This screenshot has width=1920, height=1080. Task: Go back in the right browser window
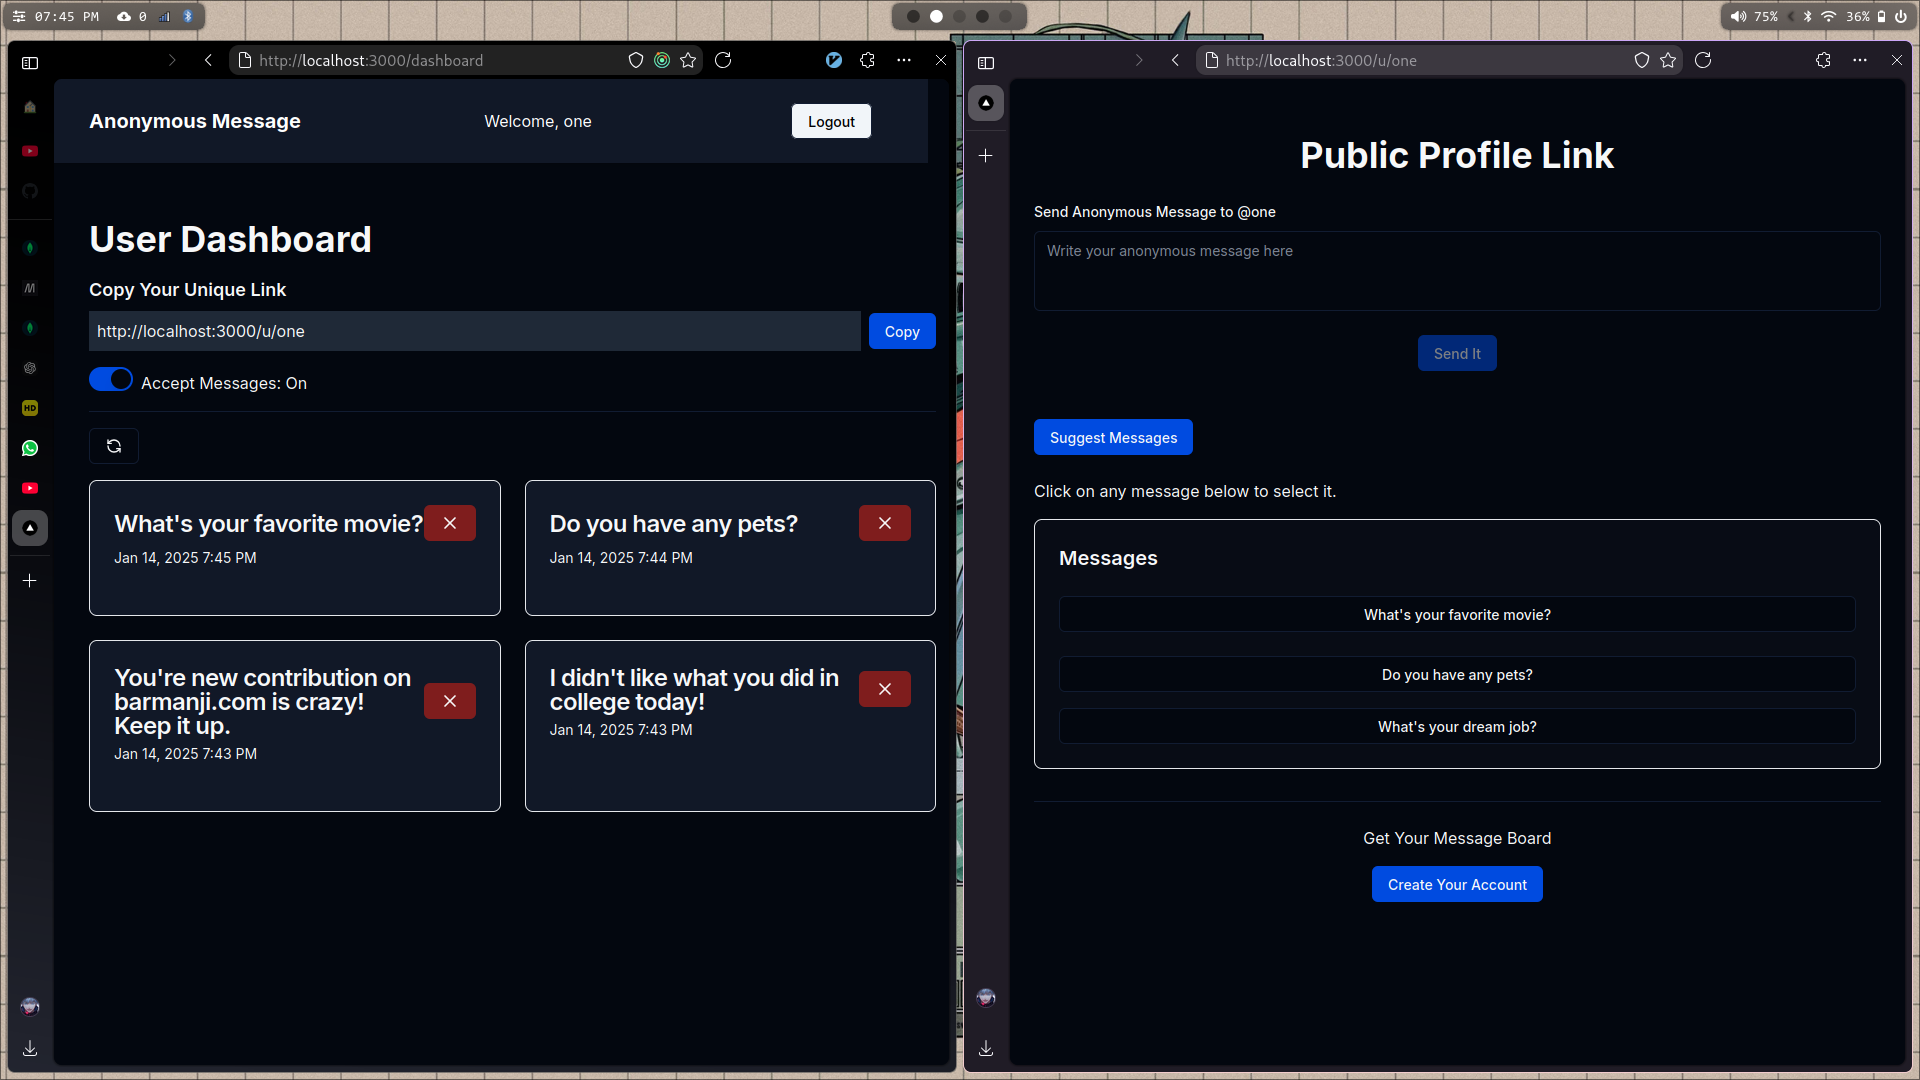[x=1175, y=60]
